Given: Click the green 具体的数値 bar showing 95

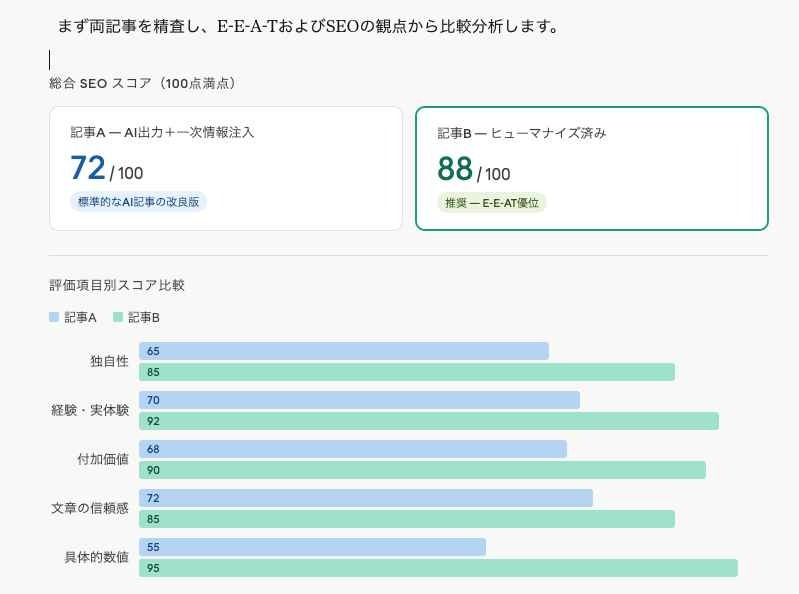Looking at the screenshot, I should pyautogui.click(x=438, y=568).
